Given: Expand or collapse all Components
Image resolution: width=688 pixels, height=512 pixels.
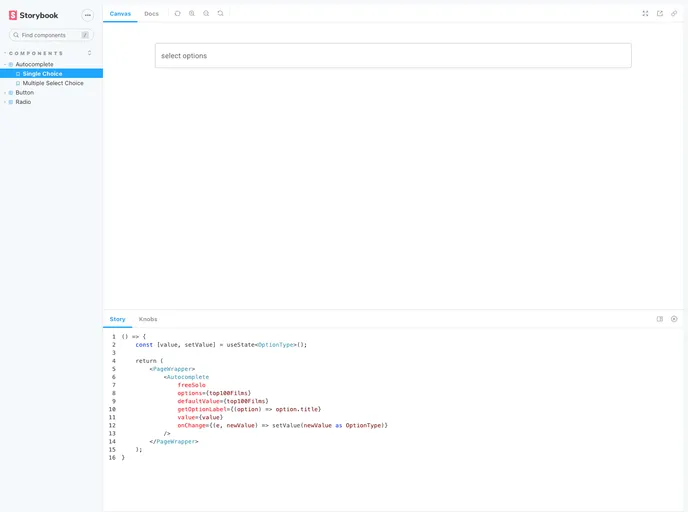Looking at the screenshot, I should (90, 53).
